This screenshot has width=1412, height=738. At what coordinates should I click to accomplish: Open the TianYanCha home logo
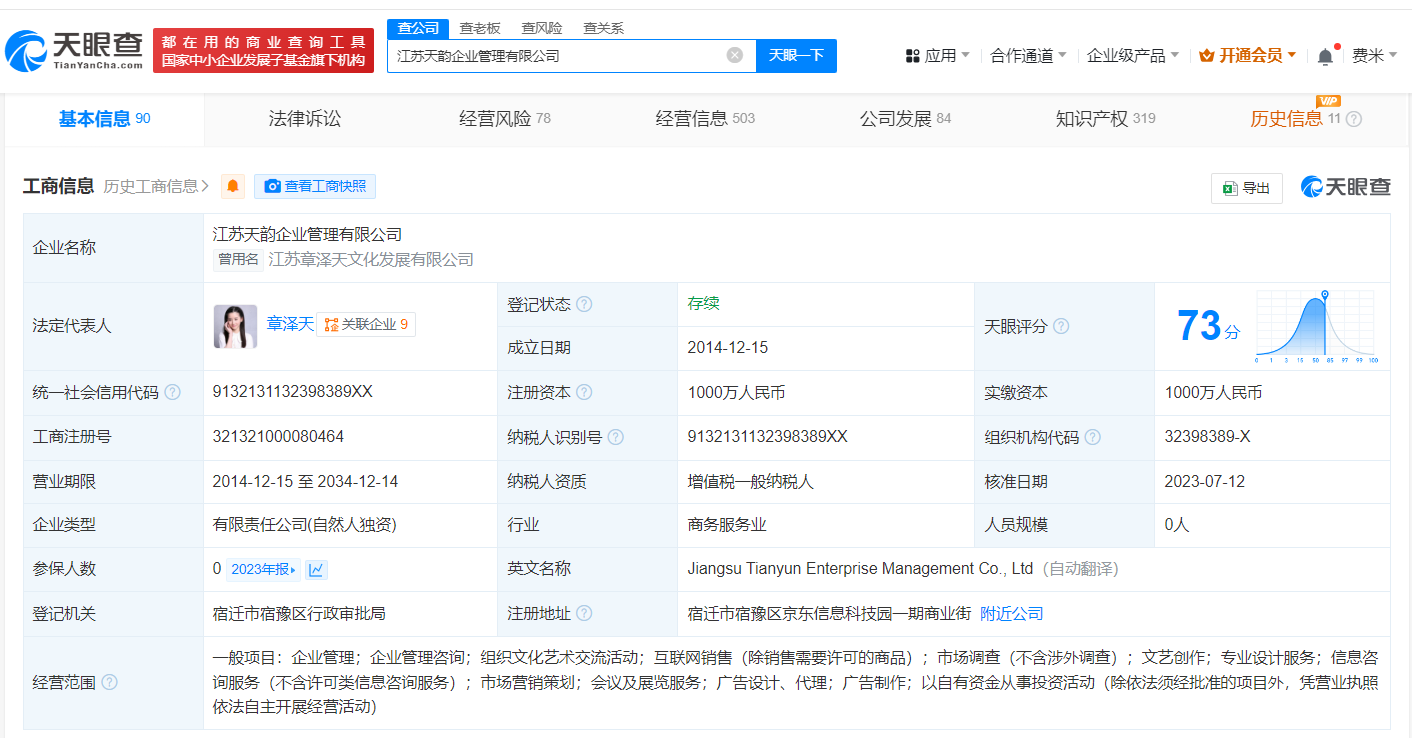coord(75,50)
